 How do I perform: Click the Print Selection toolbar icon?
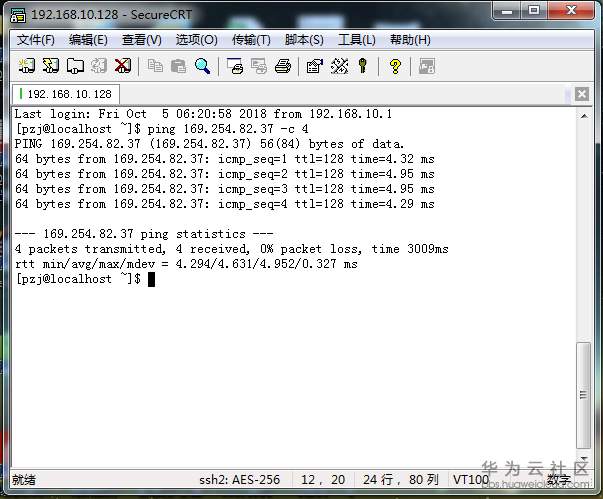click(x=259, y=66)
